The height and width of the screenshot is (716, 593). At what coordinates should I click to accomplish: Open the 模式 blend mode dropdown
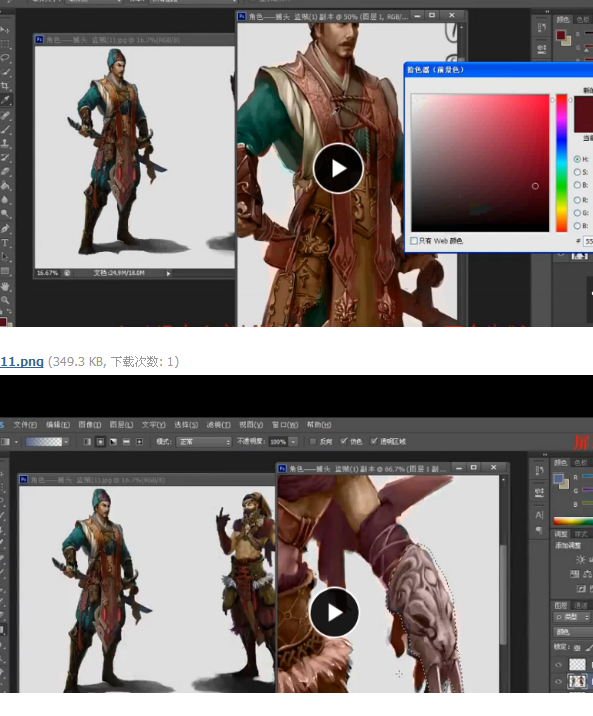204,442
